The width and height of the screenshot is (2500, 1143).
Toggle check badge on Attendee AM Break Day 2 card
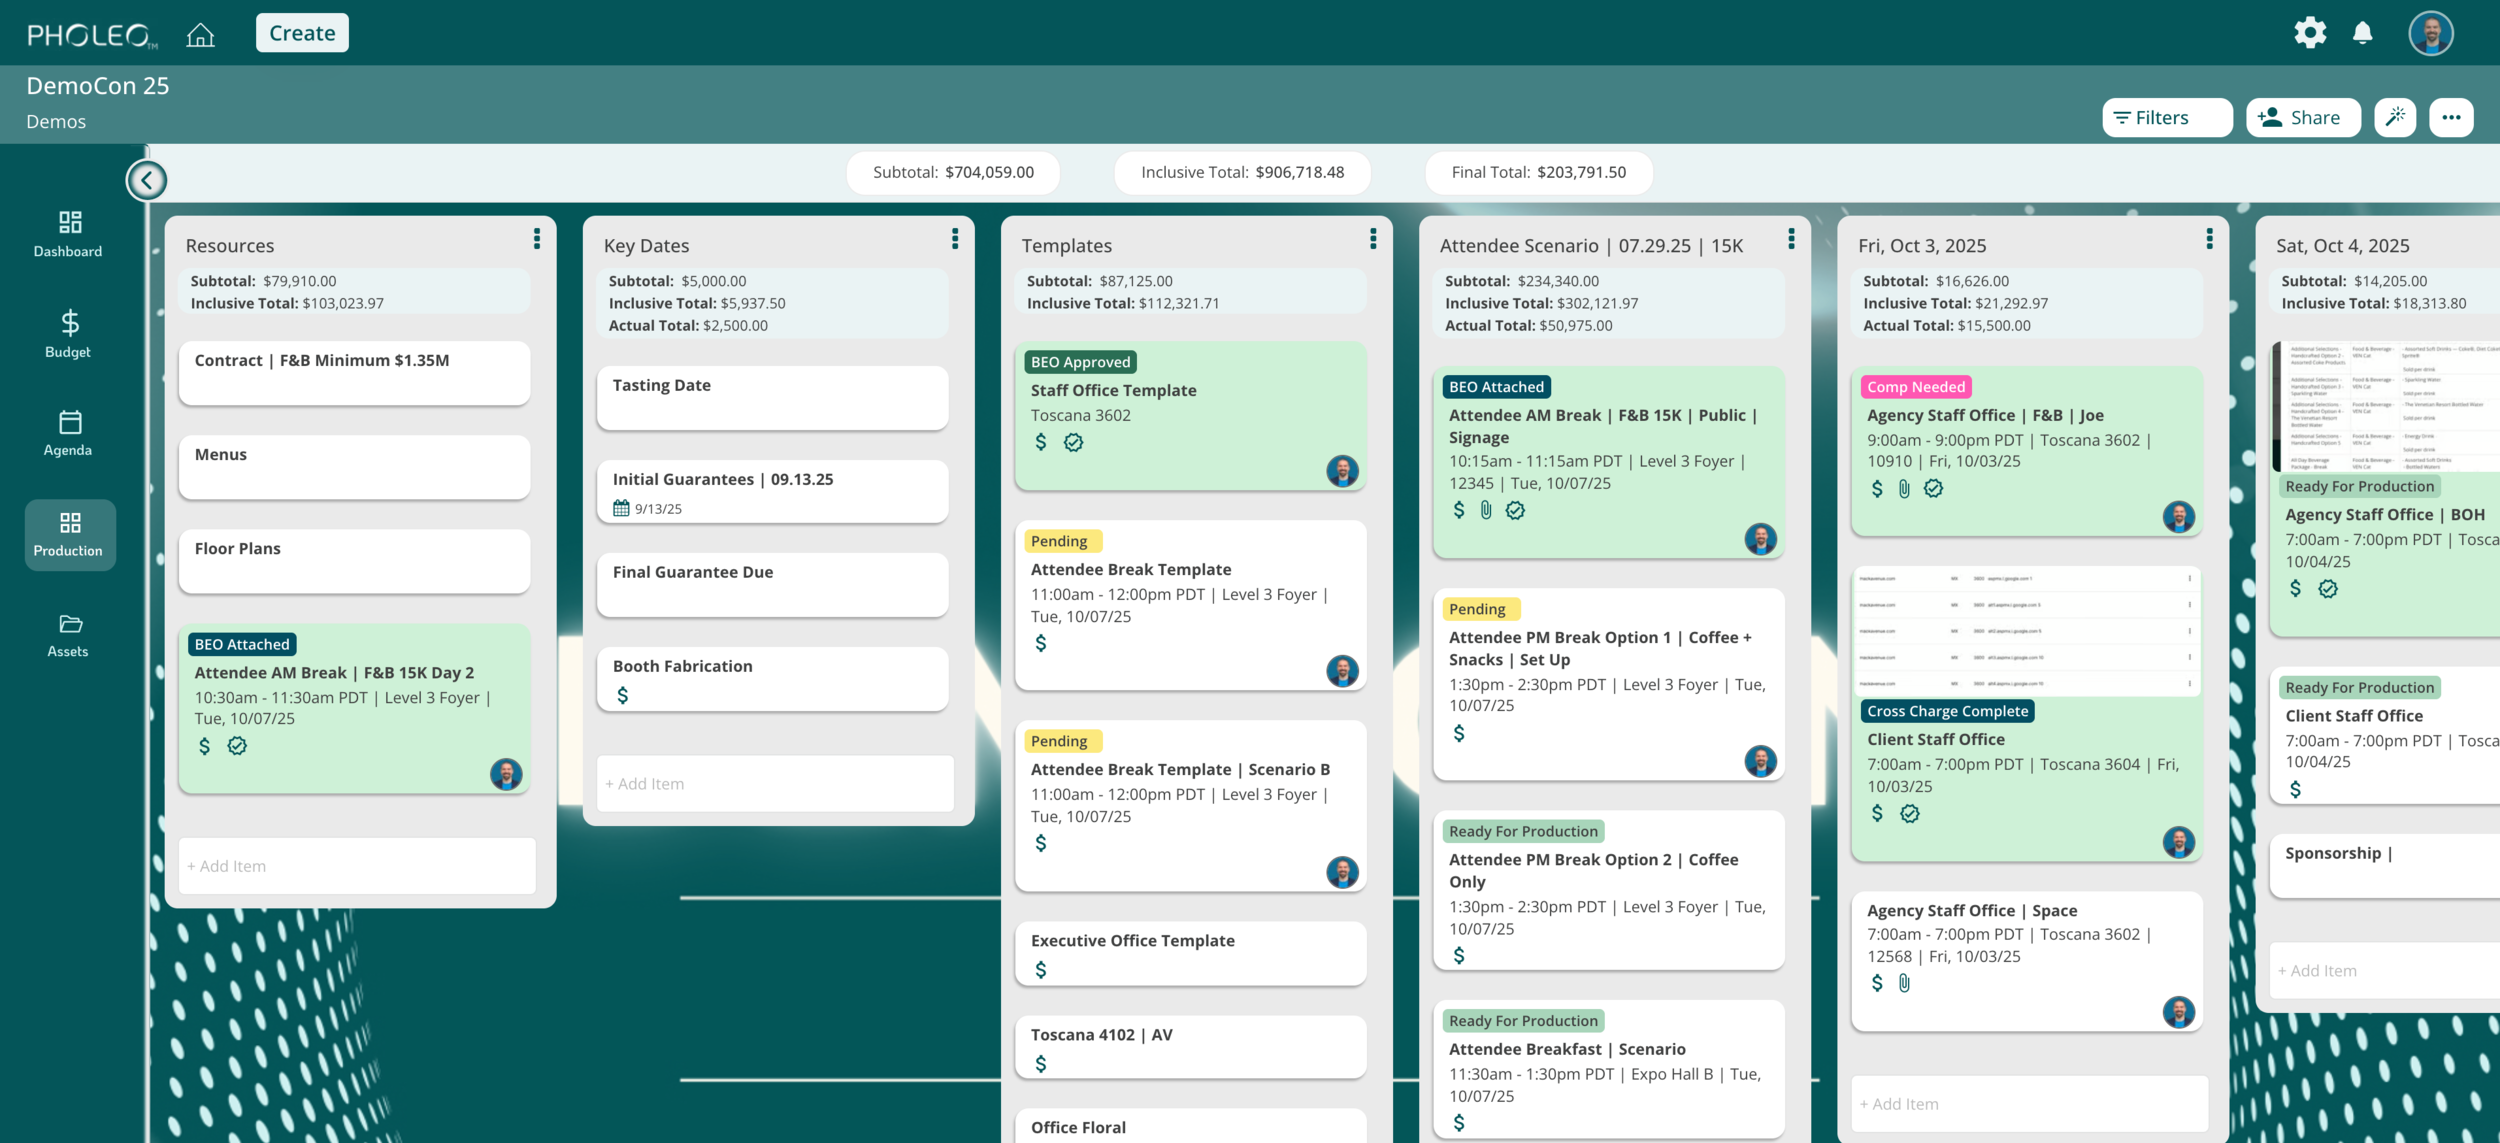coord(237,746)
